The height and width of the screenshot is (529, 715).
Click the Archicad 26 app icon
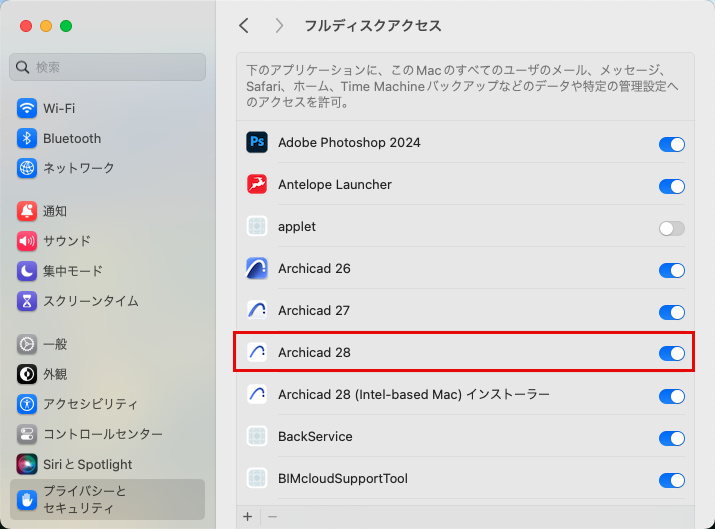(257, 268)
